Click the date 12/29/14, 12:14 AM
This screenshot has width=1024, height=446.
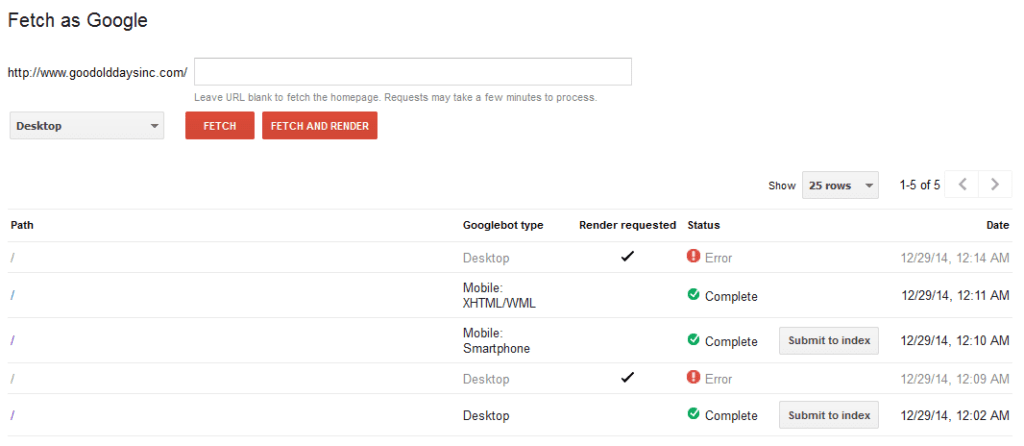[x=955, y=258]
